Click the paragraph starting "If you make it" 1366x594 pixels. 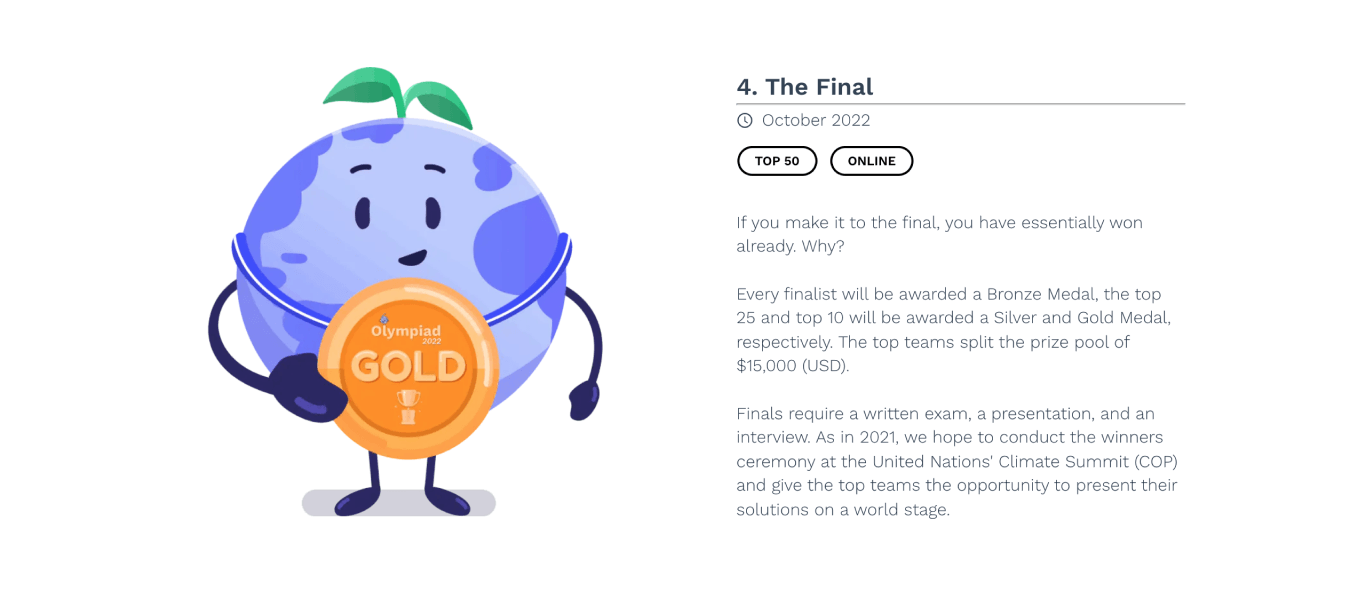(x=940, y=234)
